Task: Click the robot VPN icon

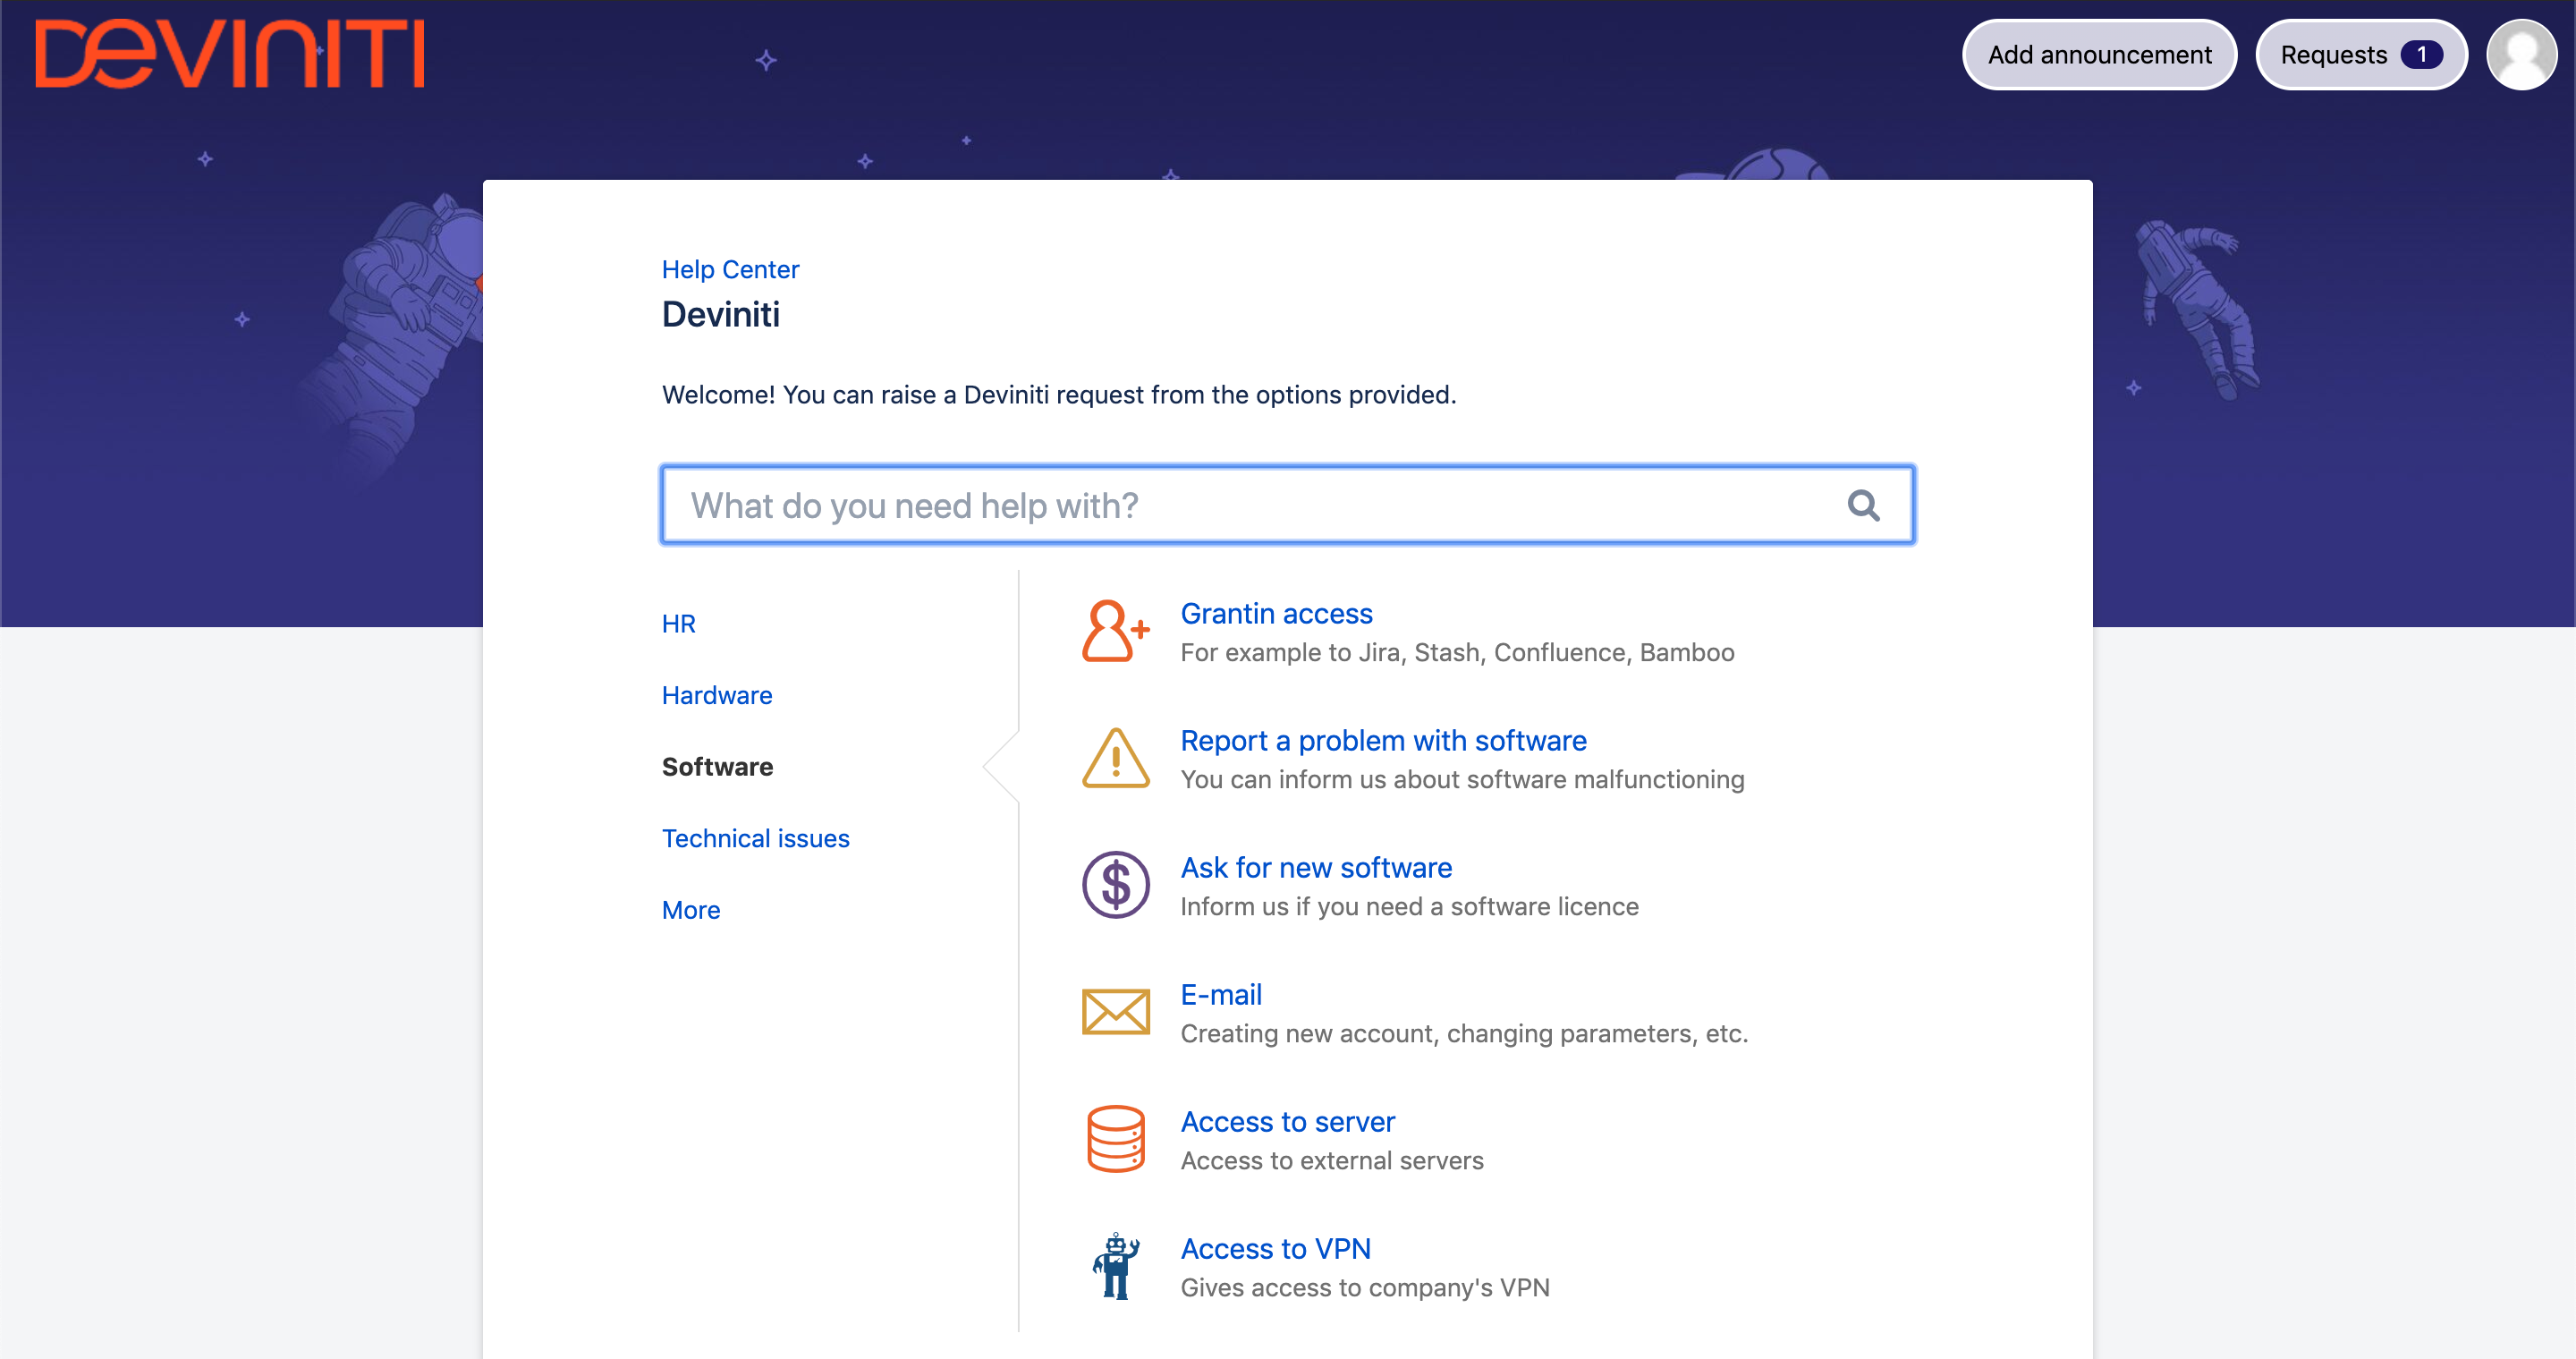Action: click(1115, 1266)
